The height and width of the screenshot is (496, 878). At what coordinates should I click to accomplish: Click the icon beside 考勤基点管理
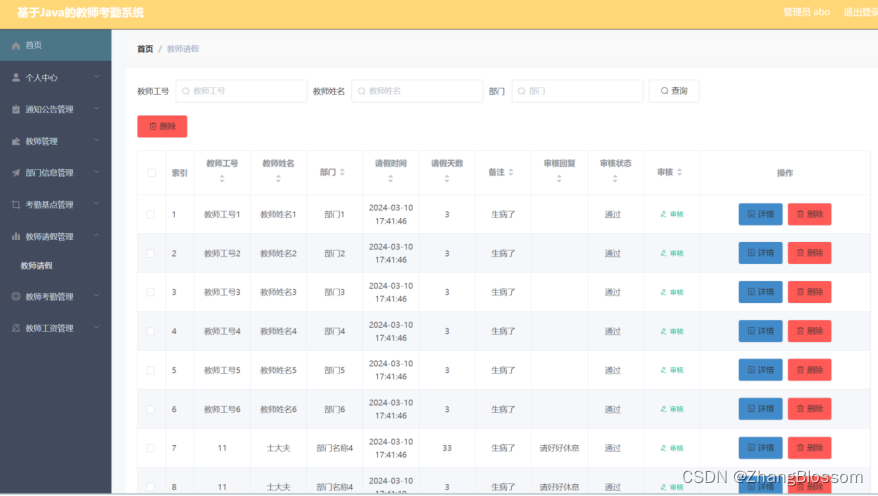[16, 204]
